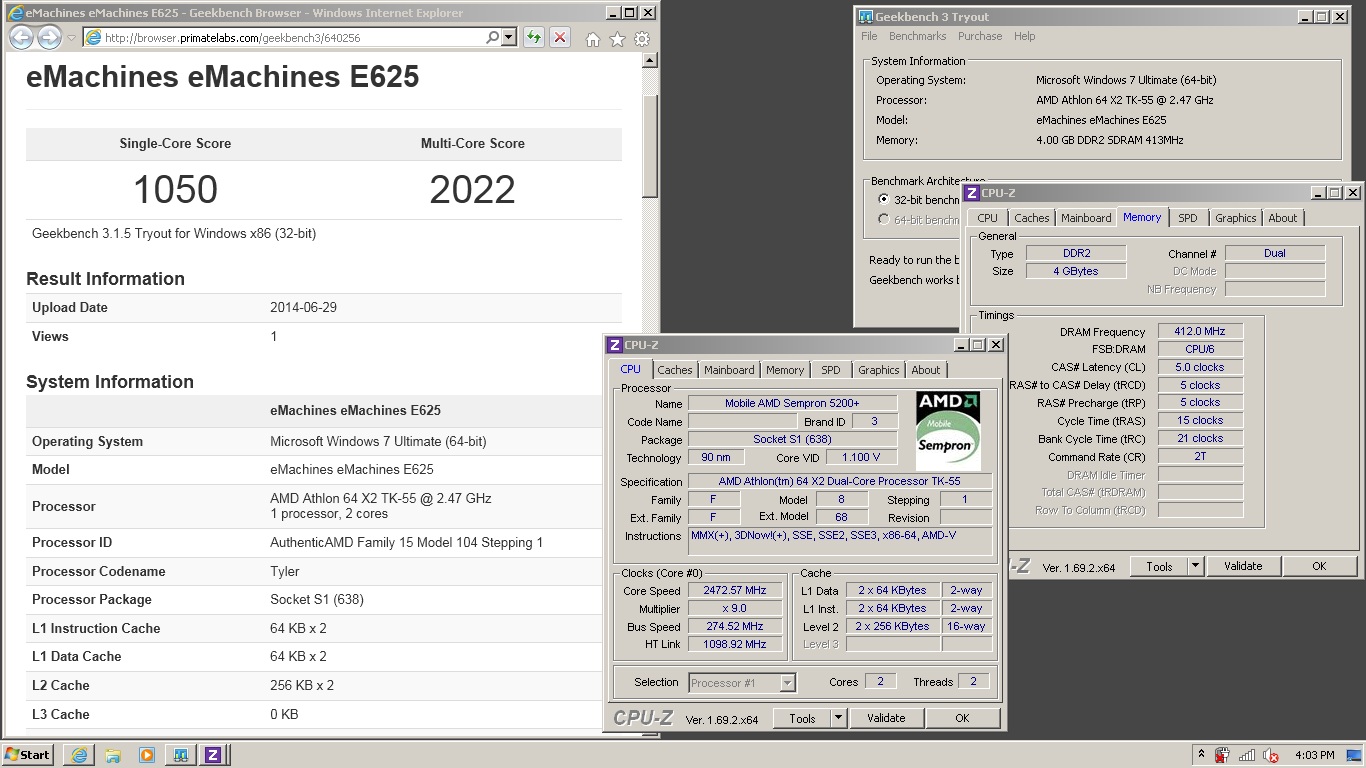Click Validate in the front CPU-Z window
The image size is (1366, 768).
pos(886,718)
